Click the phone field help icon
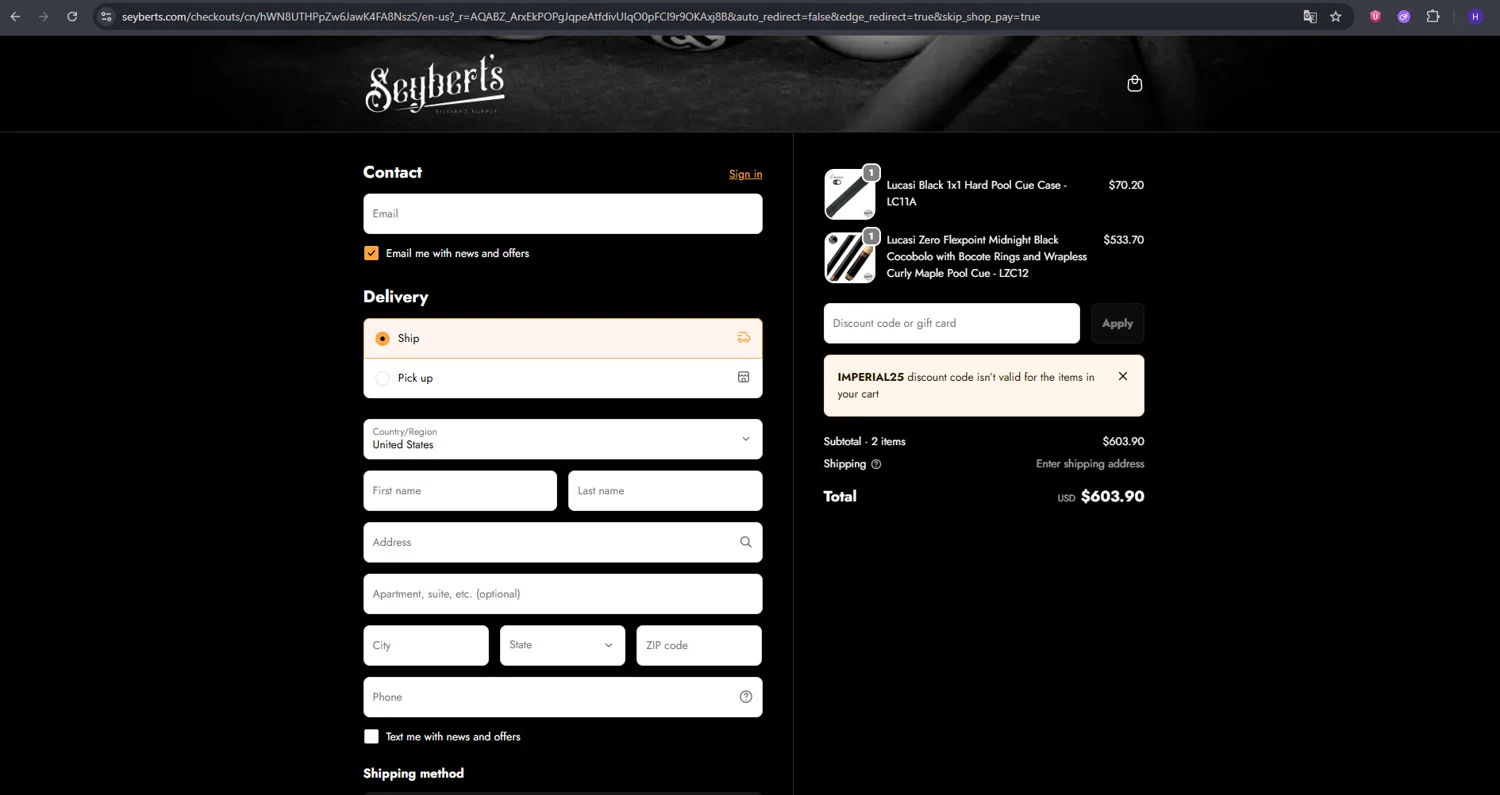The image size is (1500, 795). (745, 697)
